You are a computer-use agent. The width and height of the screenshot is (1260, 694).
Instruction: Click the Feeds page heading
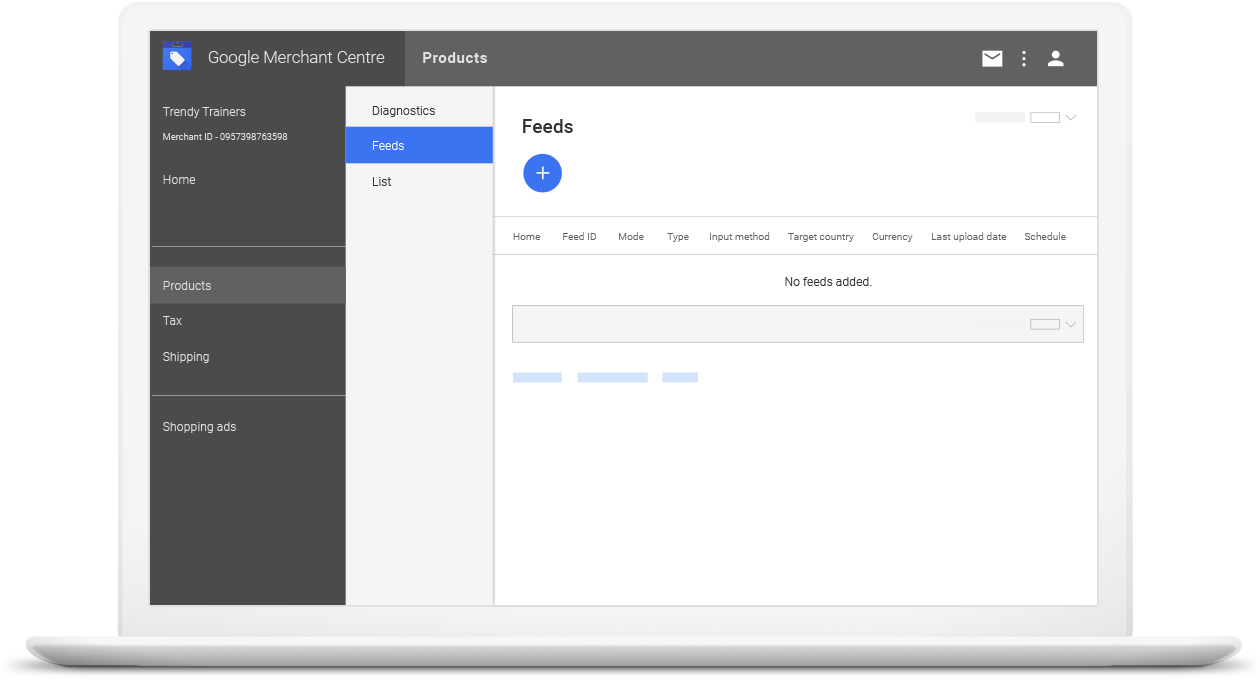click(548, 127)
